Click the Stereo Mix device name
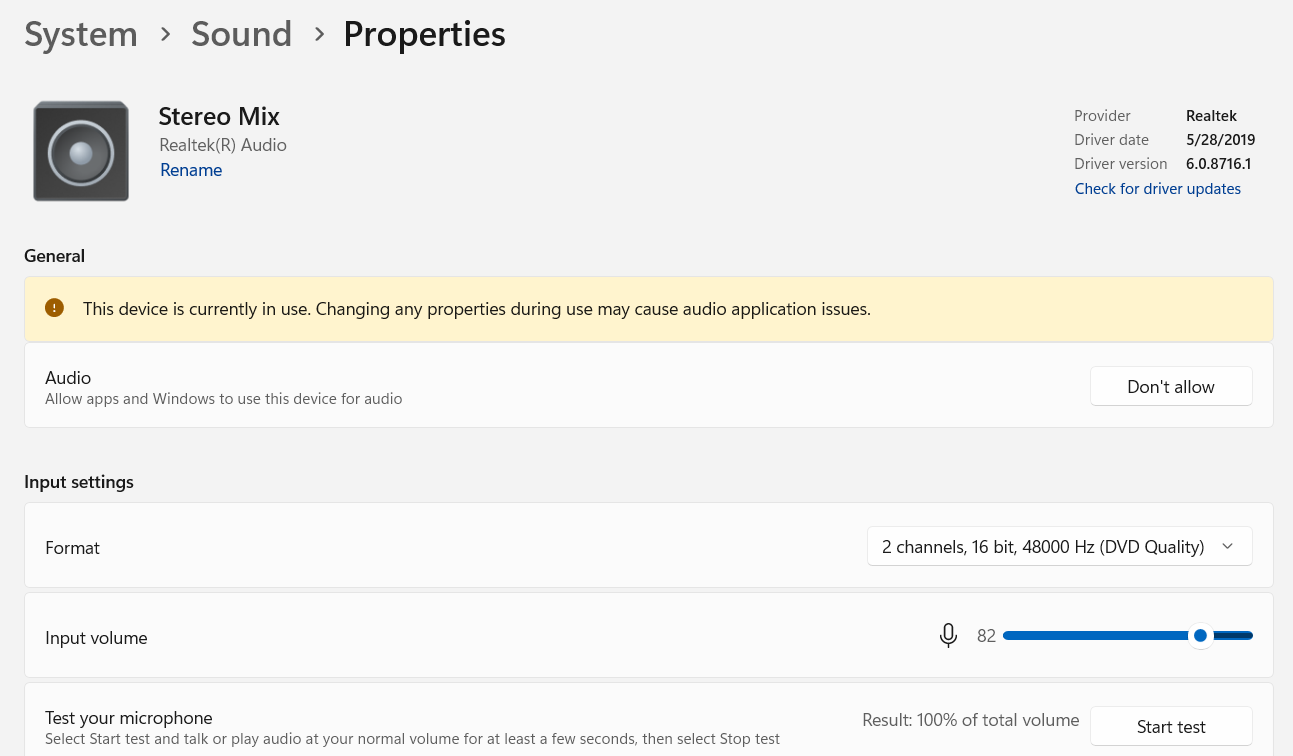The height and width of the screenshot is (756, 1293). coord(219,116)
